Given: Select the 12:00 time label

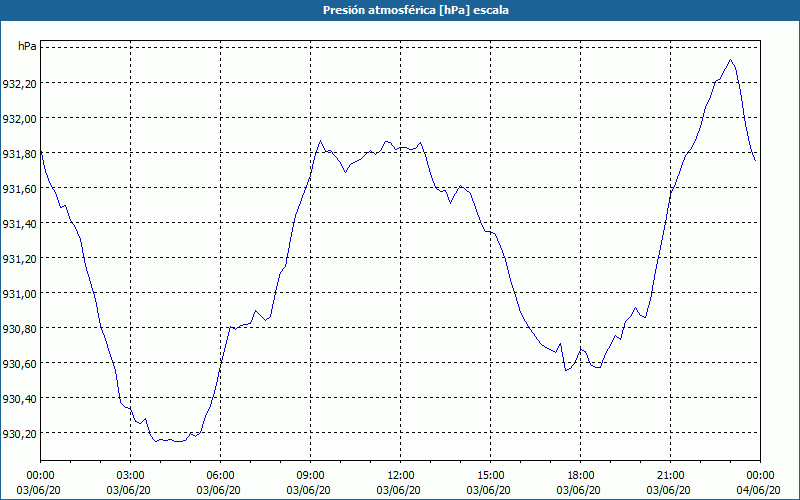Looking at the screenshot, I should point(401,476).
